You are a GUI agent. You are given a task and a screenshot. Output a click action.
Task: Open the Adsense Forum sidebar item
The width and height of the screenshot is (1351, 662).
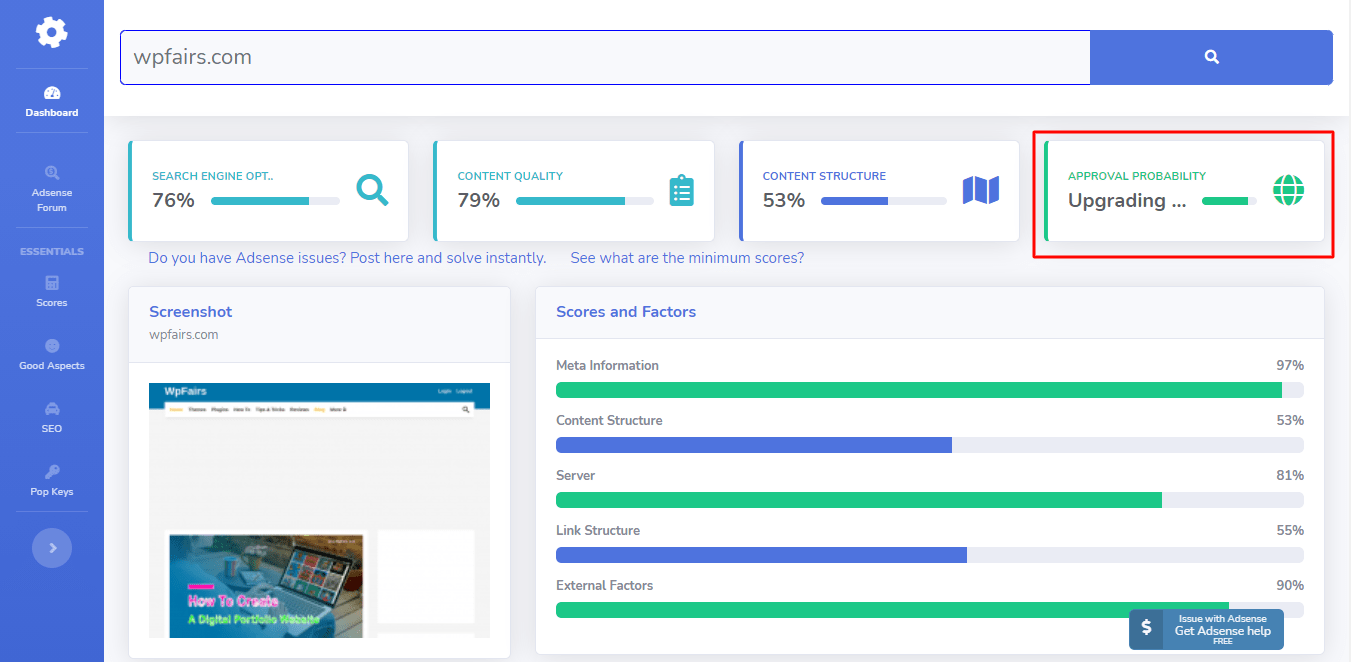click(52, 188)
